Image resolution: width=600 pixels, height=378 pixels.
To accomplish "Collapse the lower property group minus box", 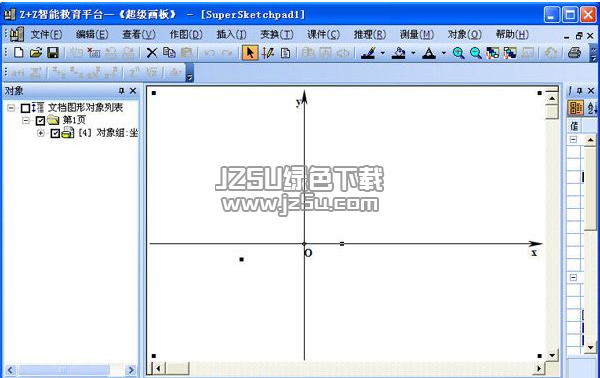I will point(573,277).
